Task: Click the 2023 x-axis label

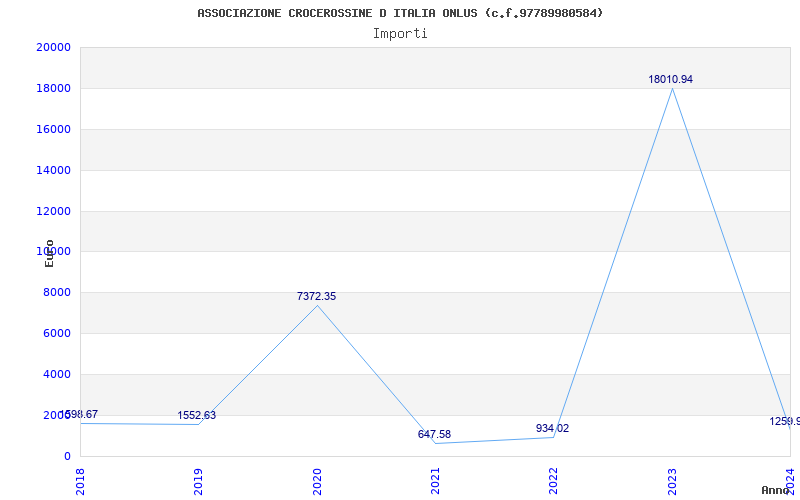Action: (672, 482)
